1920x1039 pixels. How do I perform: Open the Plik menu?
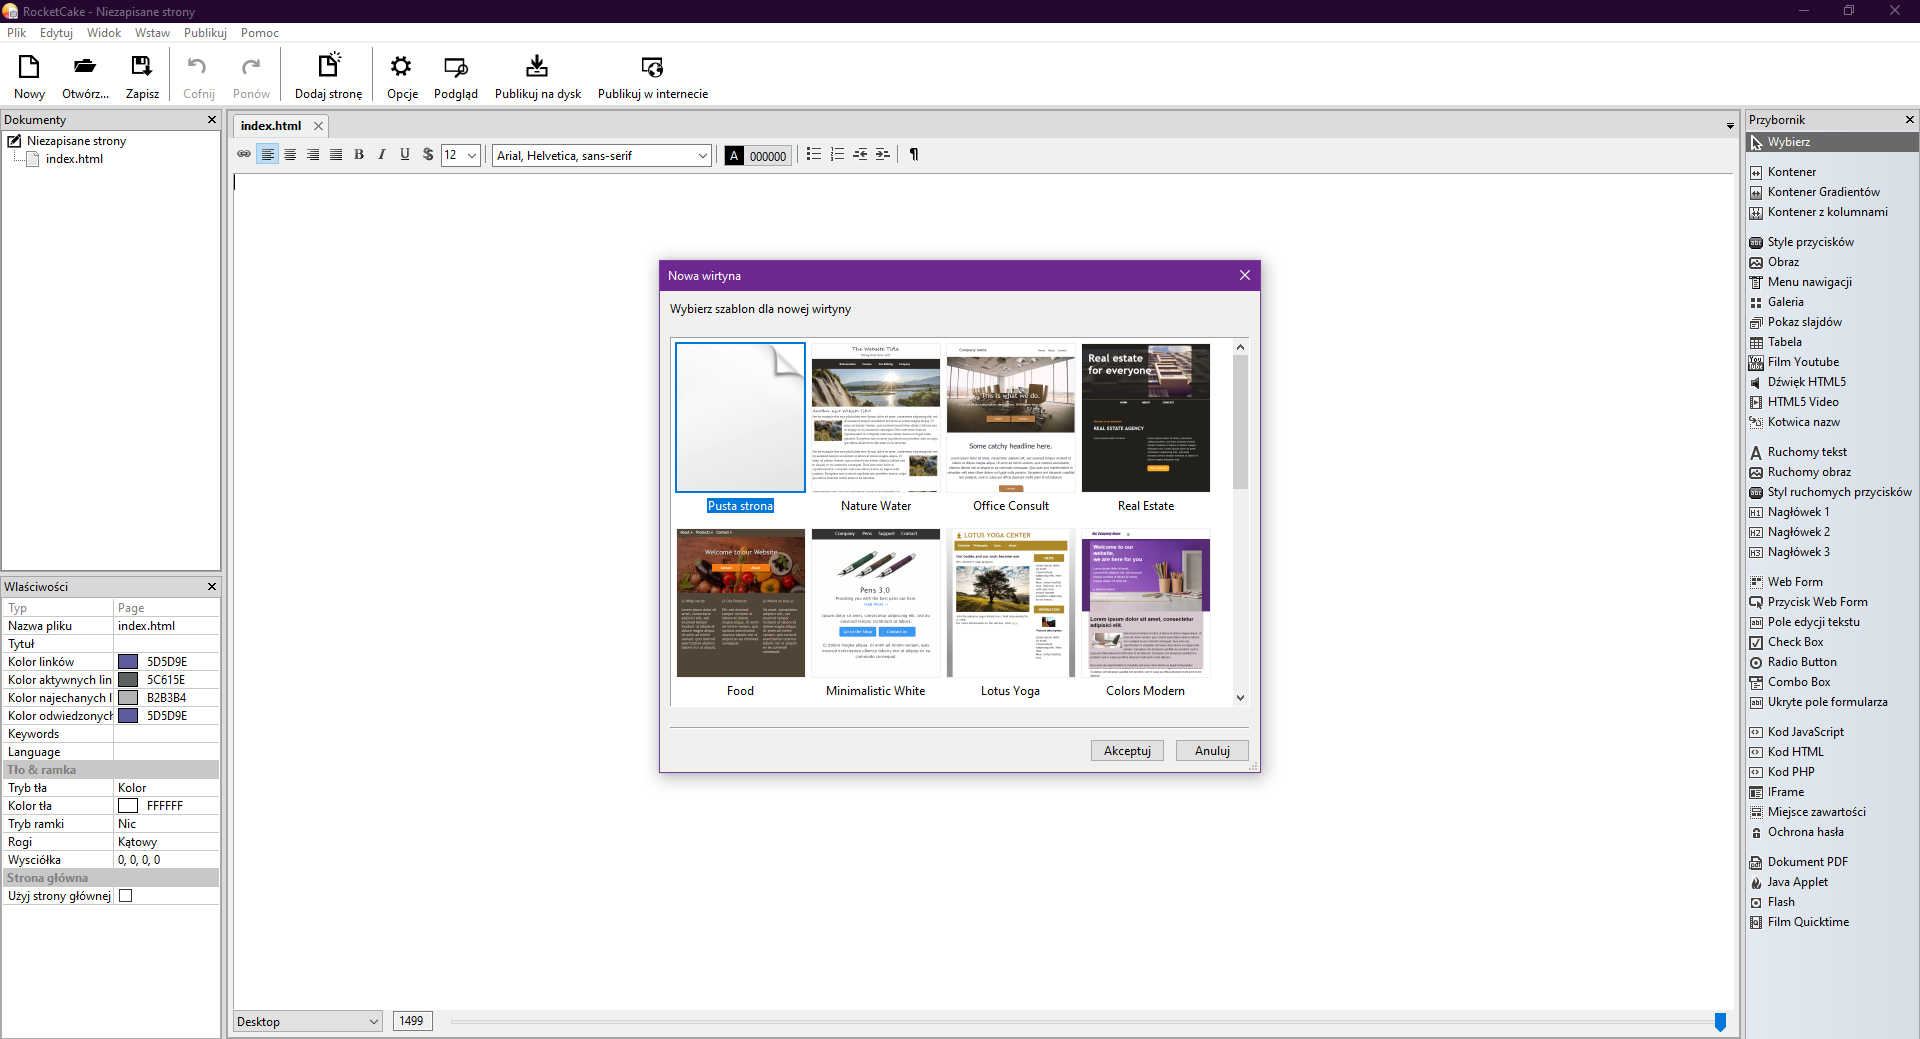[x=17, y=33]
